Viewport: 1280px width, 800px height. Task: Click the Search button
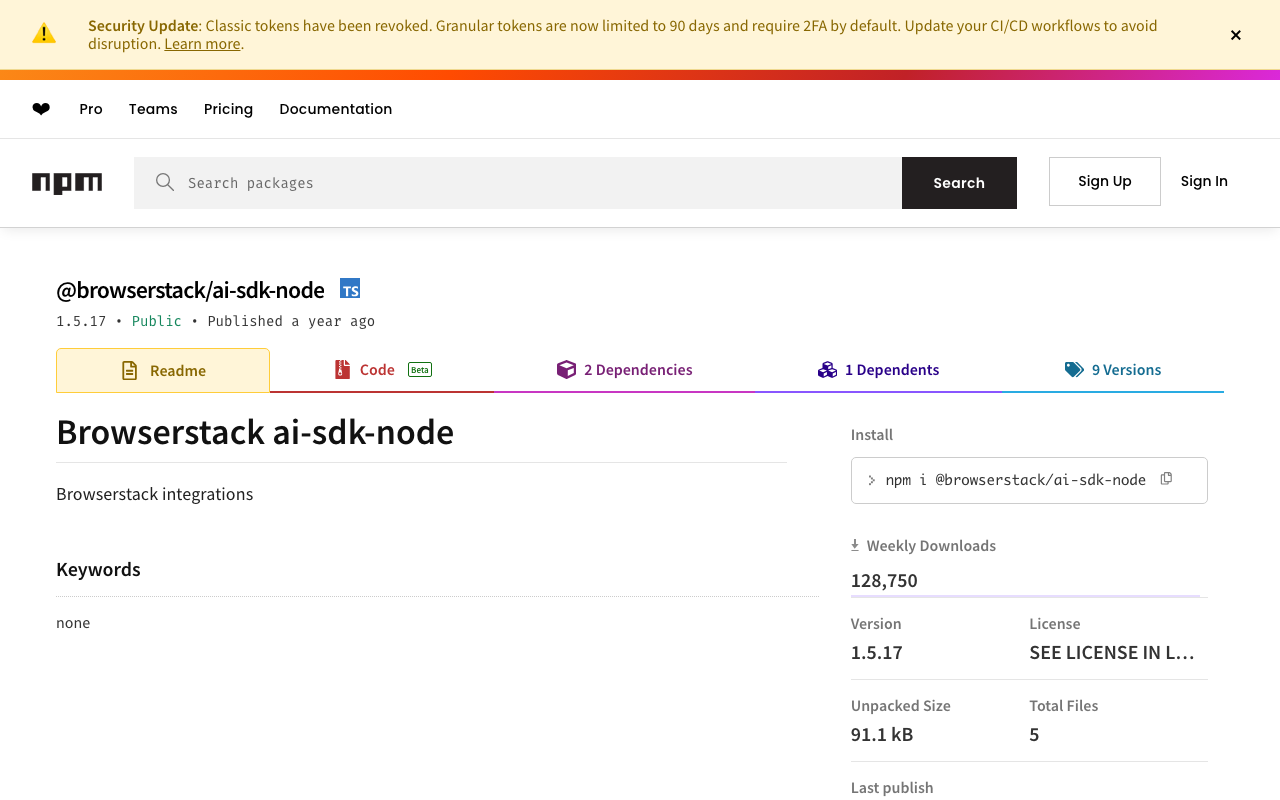point(959,183)
